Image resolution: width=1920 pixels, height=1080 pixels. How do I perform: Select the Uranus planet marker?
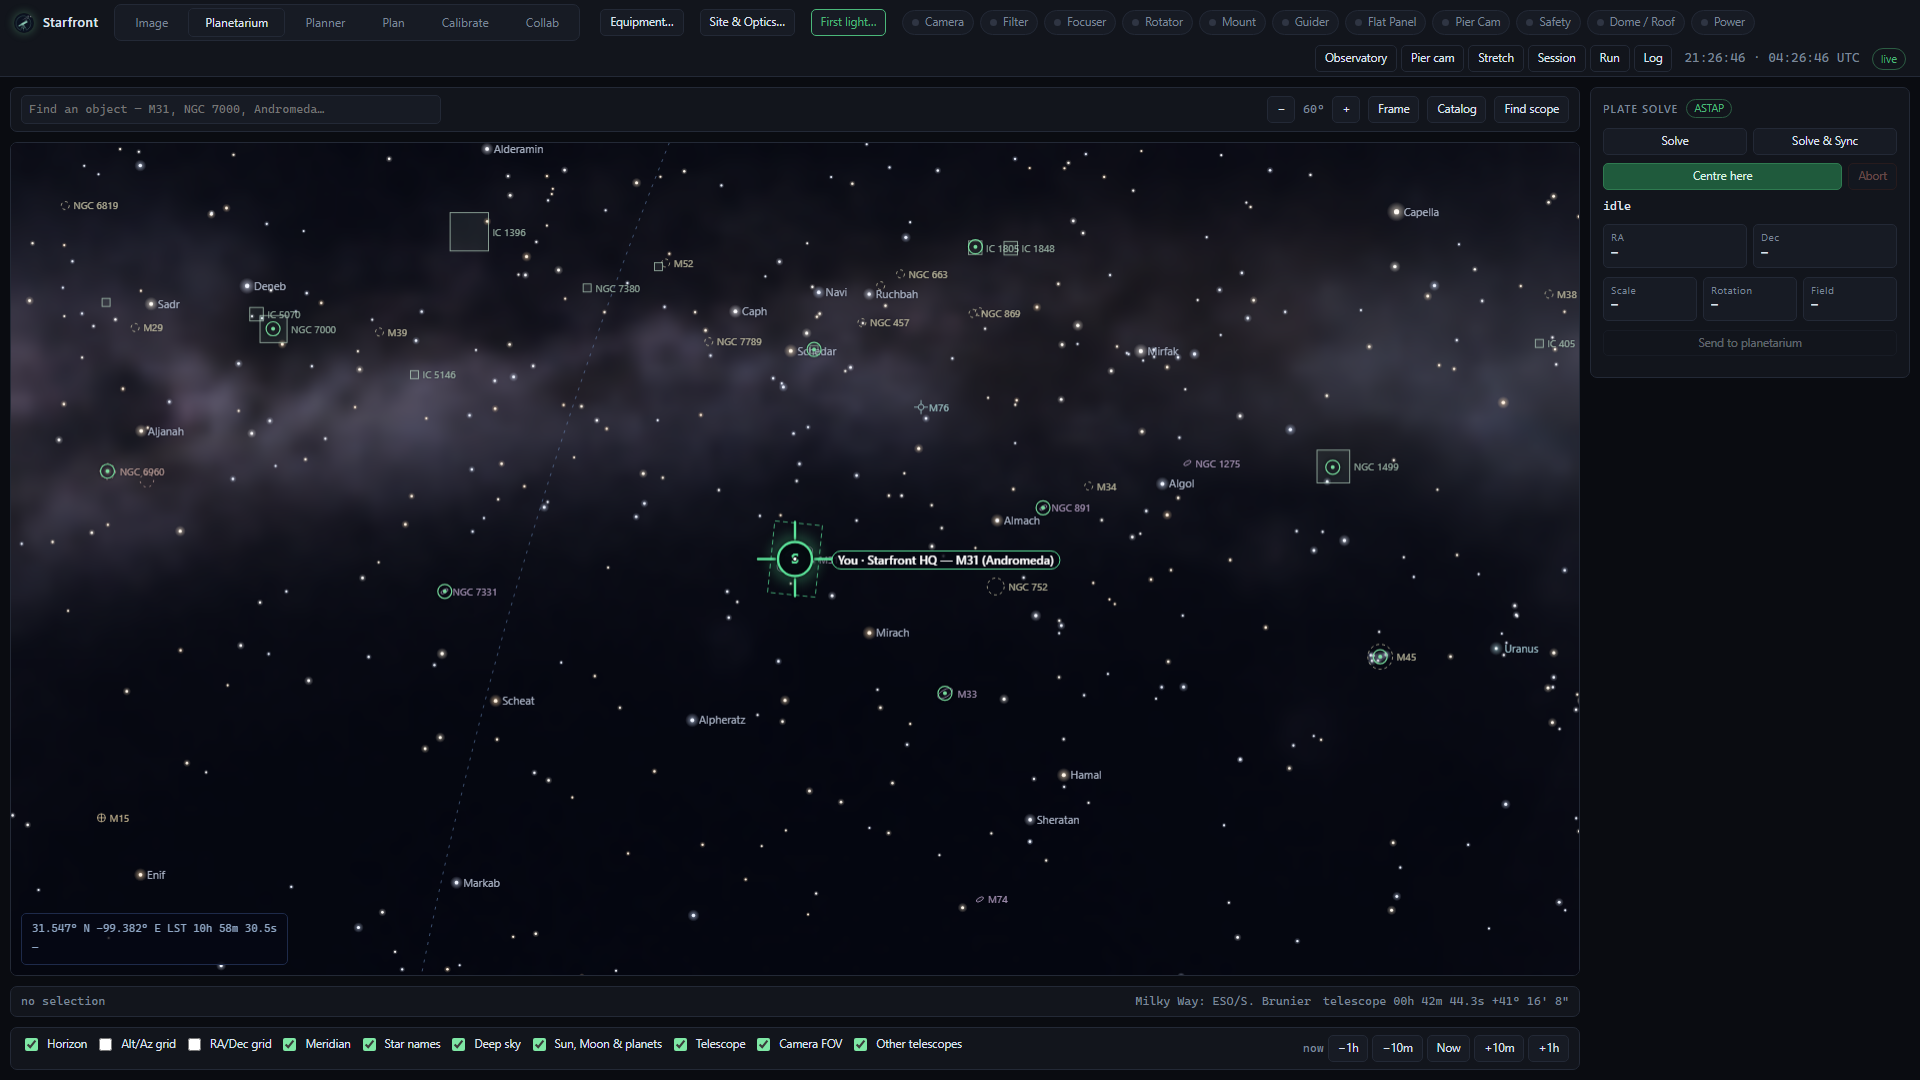click(x=1496, y=649)
